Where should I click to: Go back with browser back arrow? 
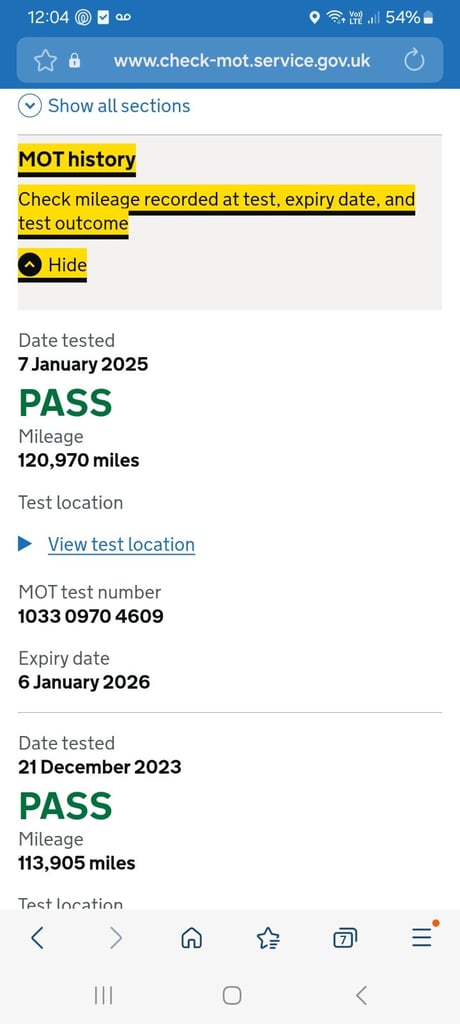(x=37, y=938)
